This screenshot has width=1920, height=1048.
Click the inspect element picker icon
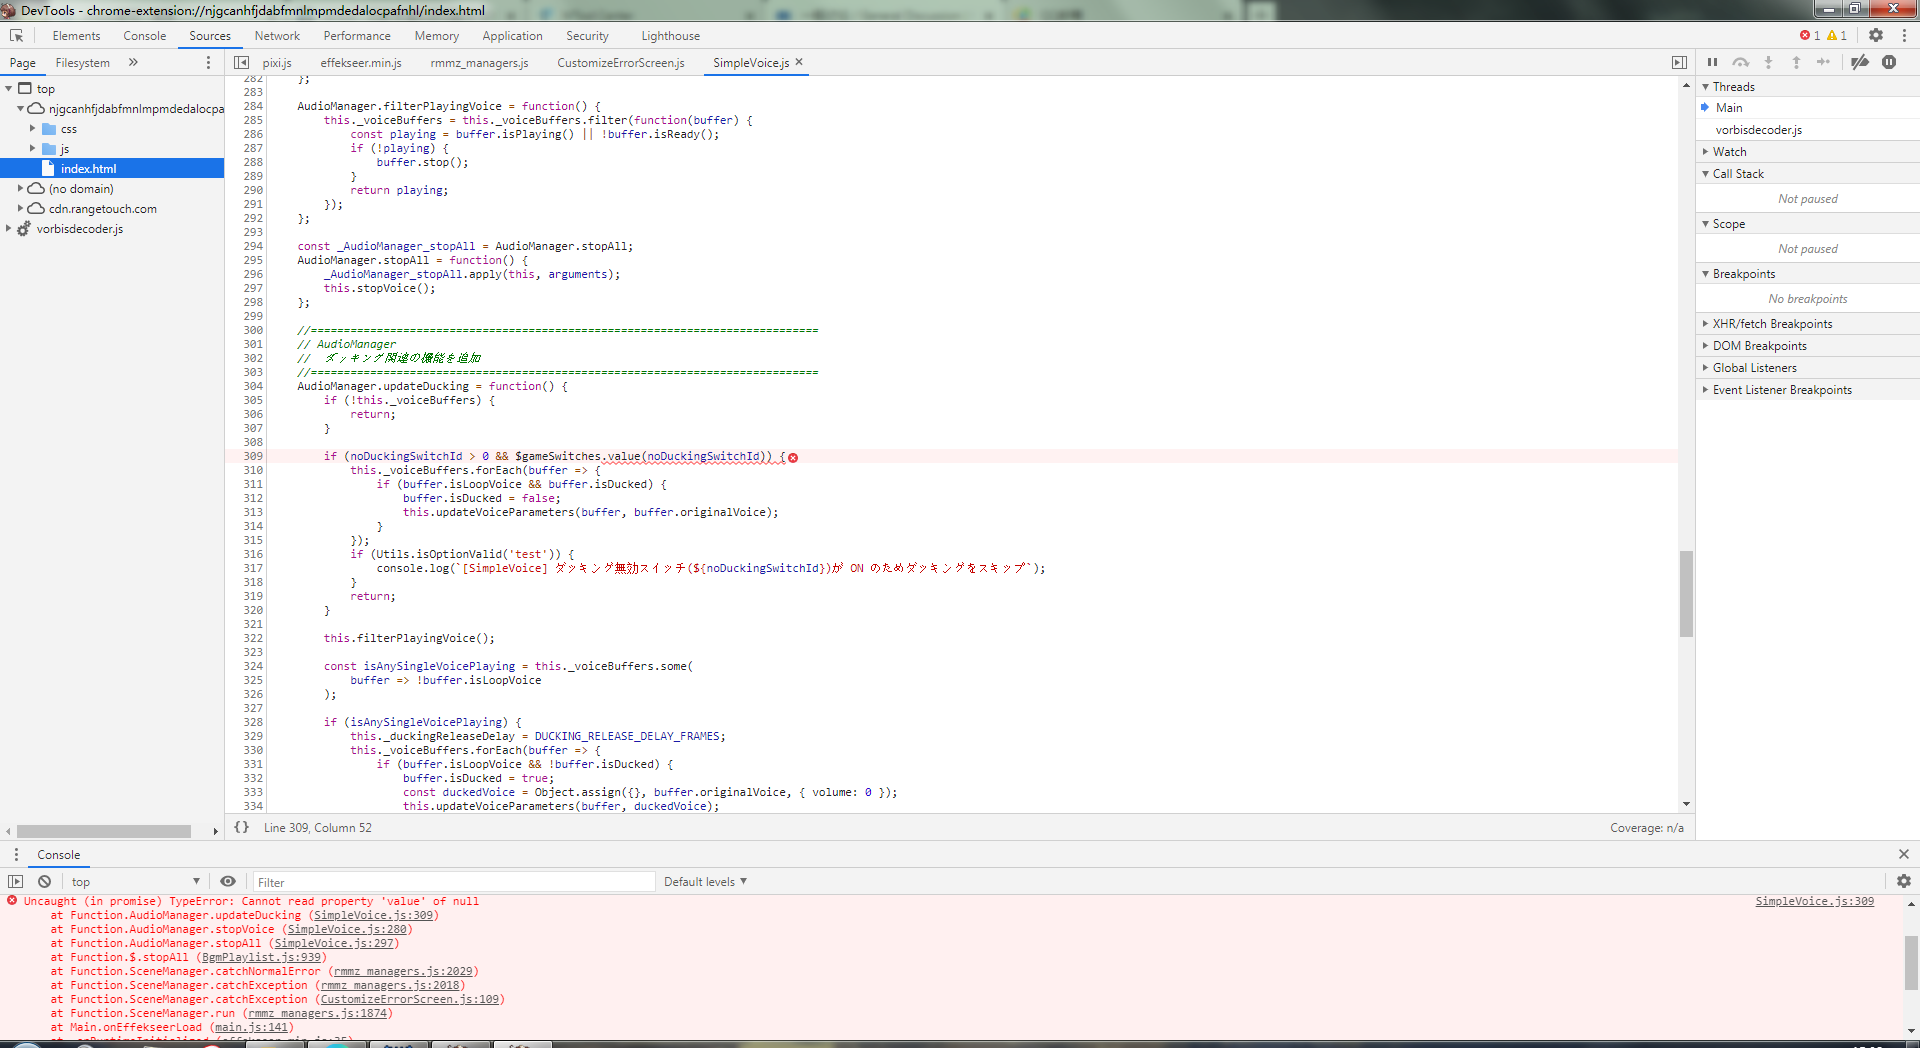click(16, 36)
